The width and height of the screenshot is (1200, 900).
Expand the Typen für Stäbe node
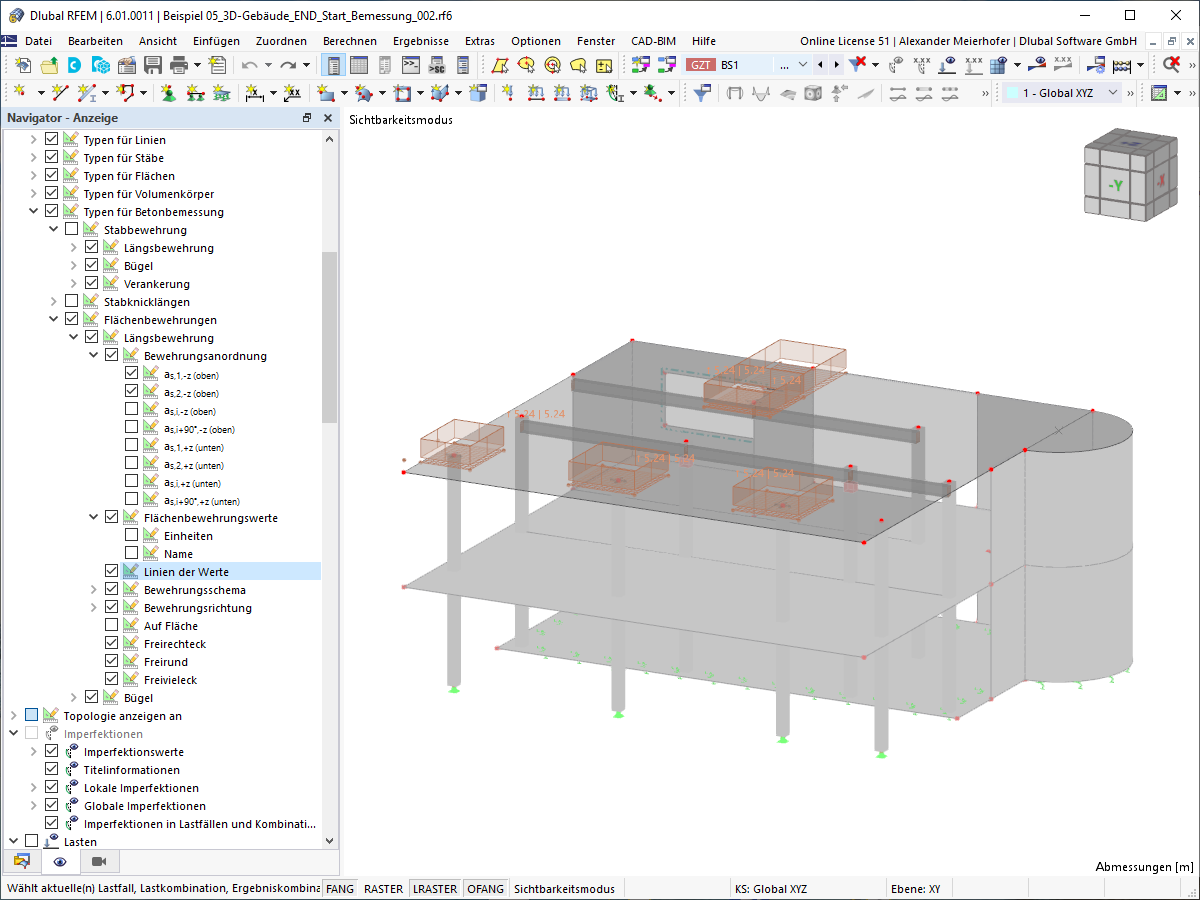(x=33, y=158)
